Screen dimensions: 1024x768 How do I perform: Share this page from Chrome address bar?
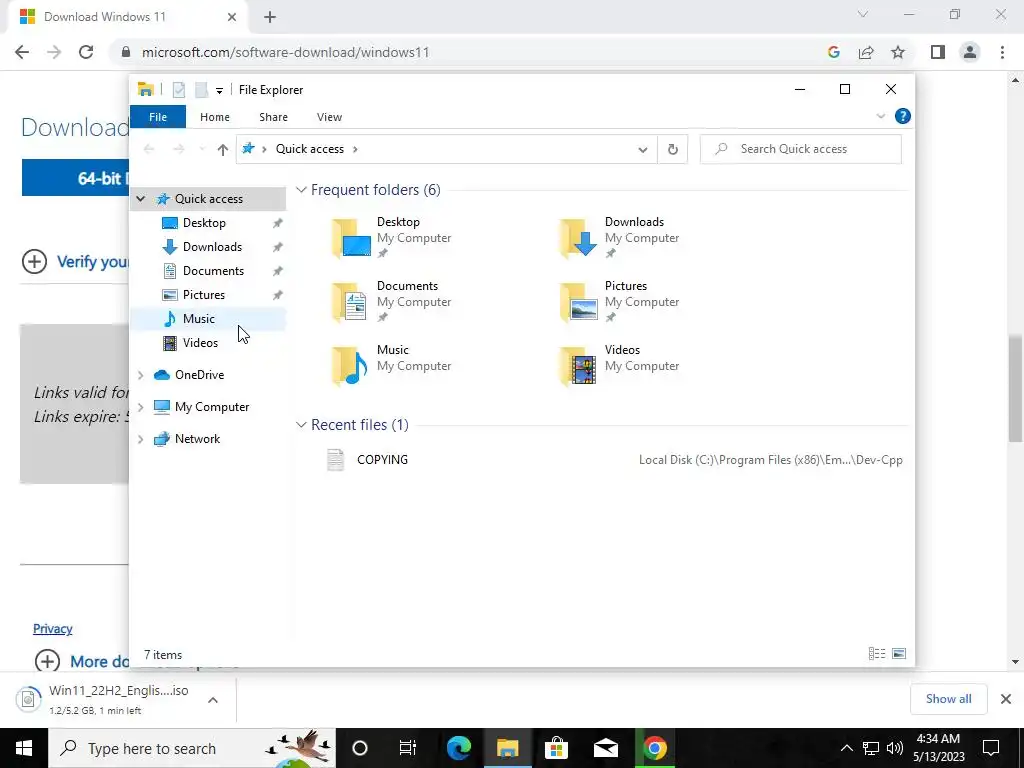866,52
